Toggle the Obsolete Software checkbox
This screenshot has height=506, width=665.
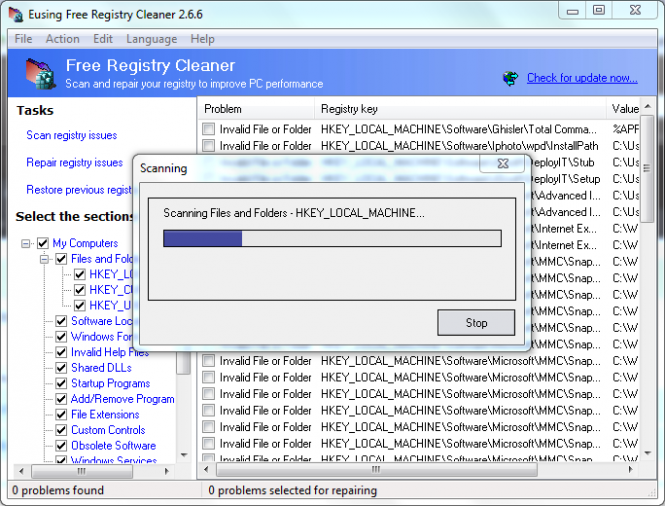61,446
